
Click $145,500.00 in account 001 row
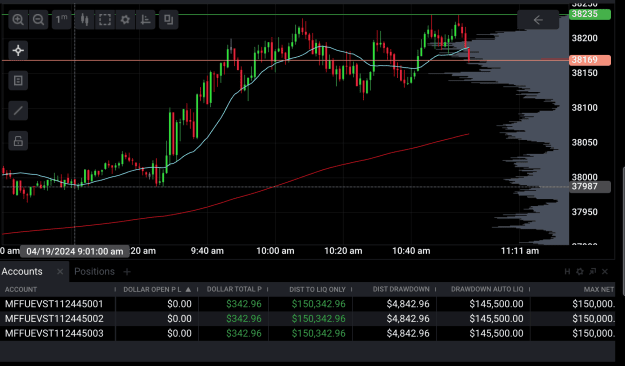pos(496,304)
